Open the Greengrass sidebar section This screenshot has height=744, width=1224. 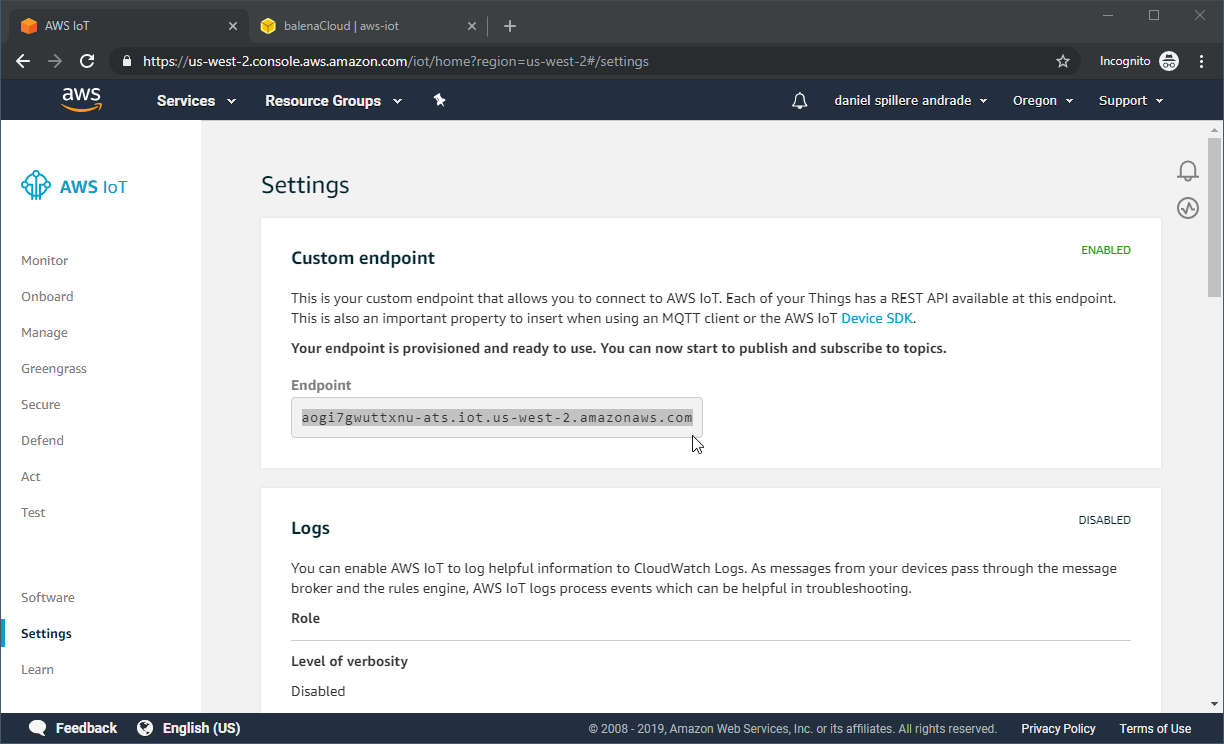[x=54, y=369]
